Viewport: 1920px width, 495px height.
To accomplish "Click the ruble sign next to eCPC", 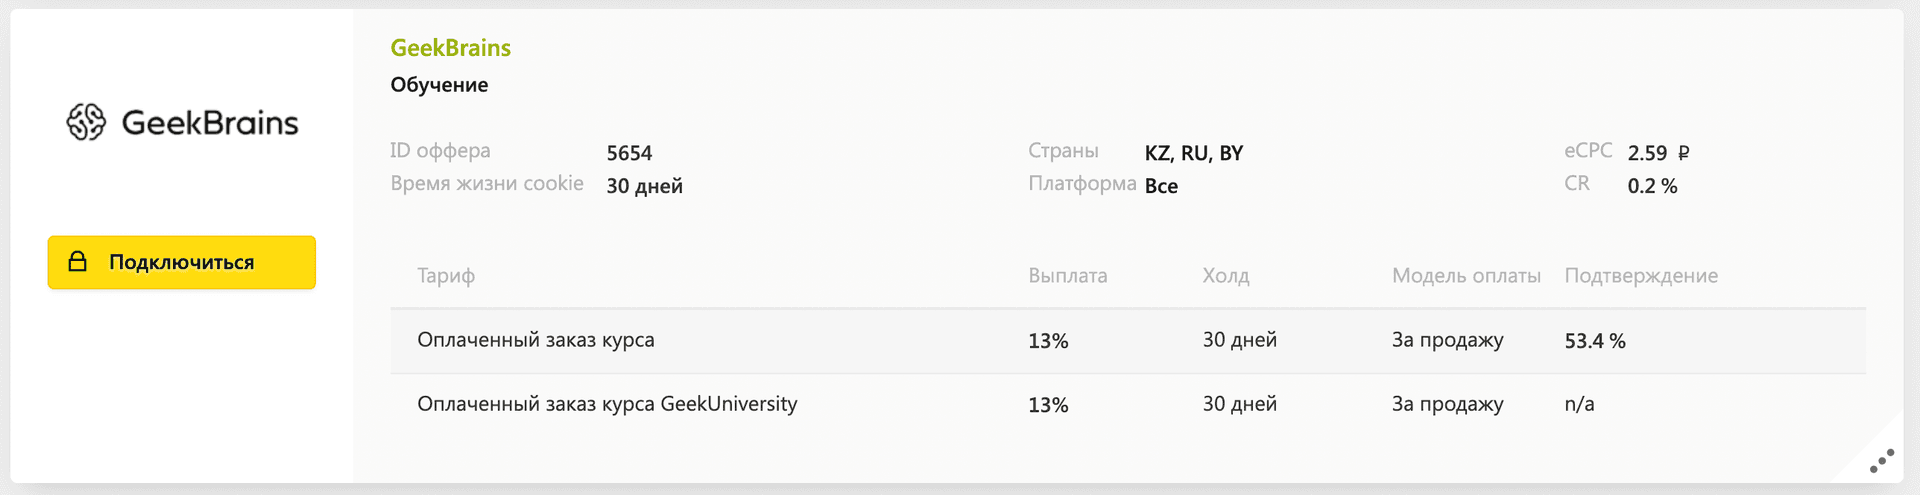I will coord(1683,153).
